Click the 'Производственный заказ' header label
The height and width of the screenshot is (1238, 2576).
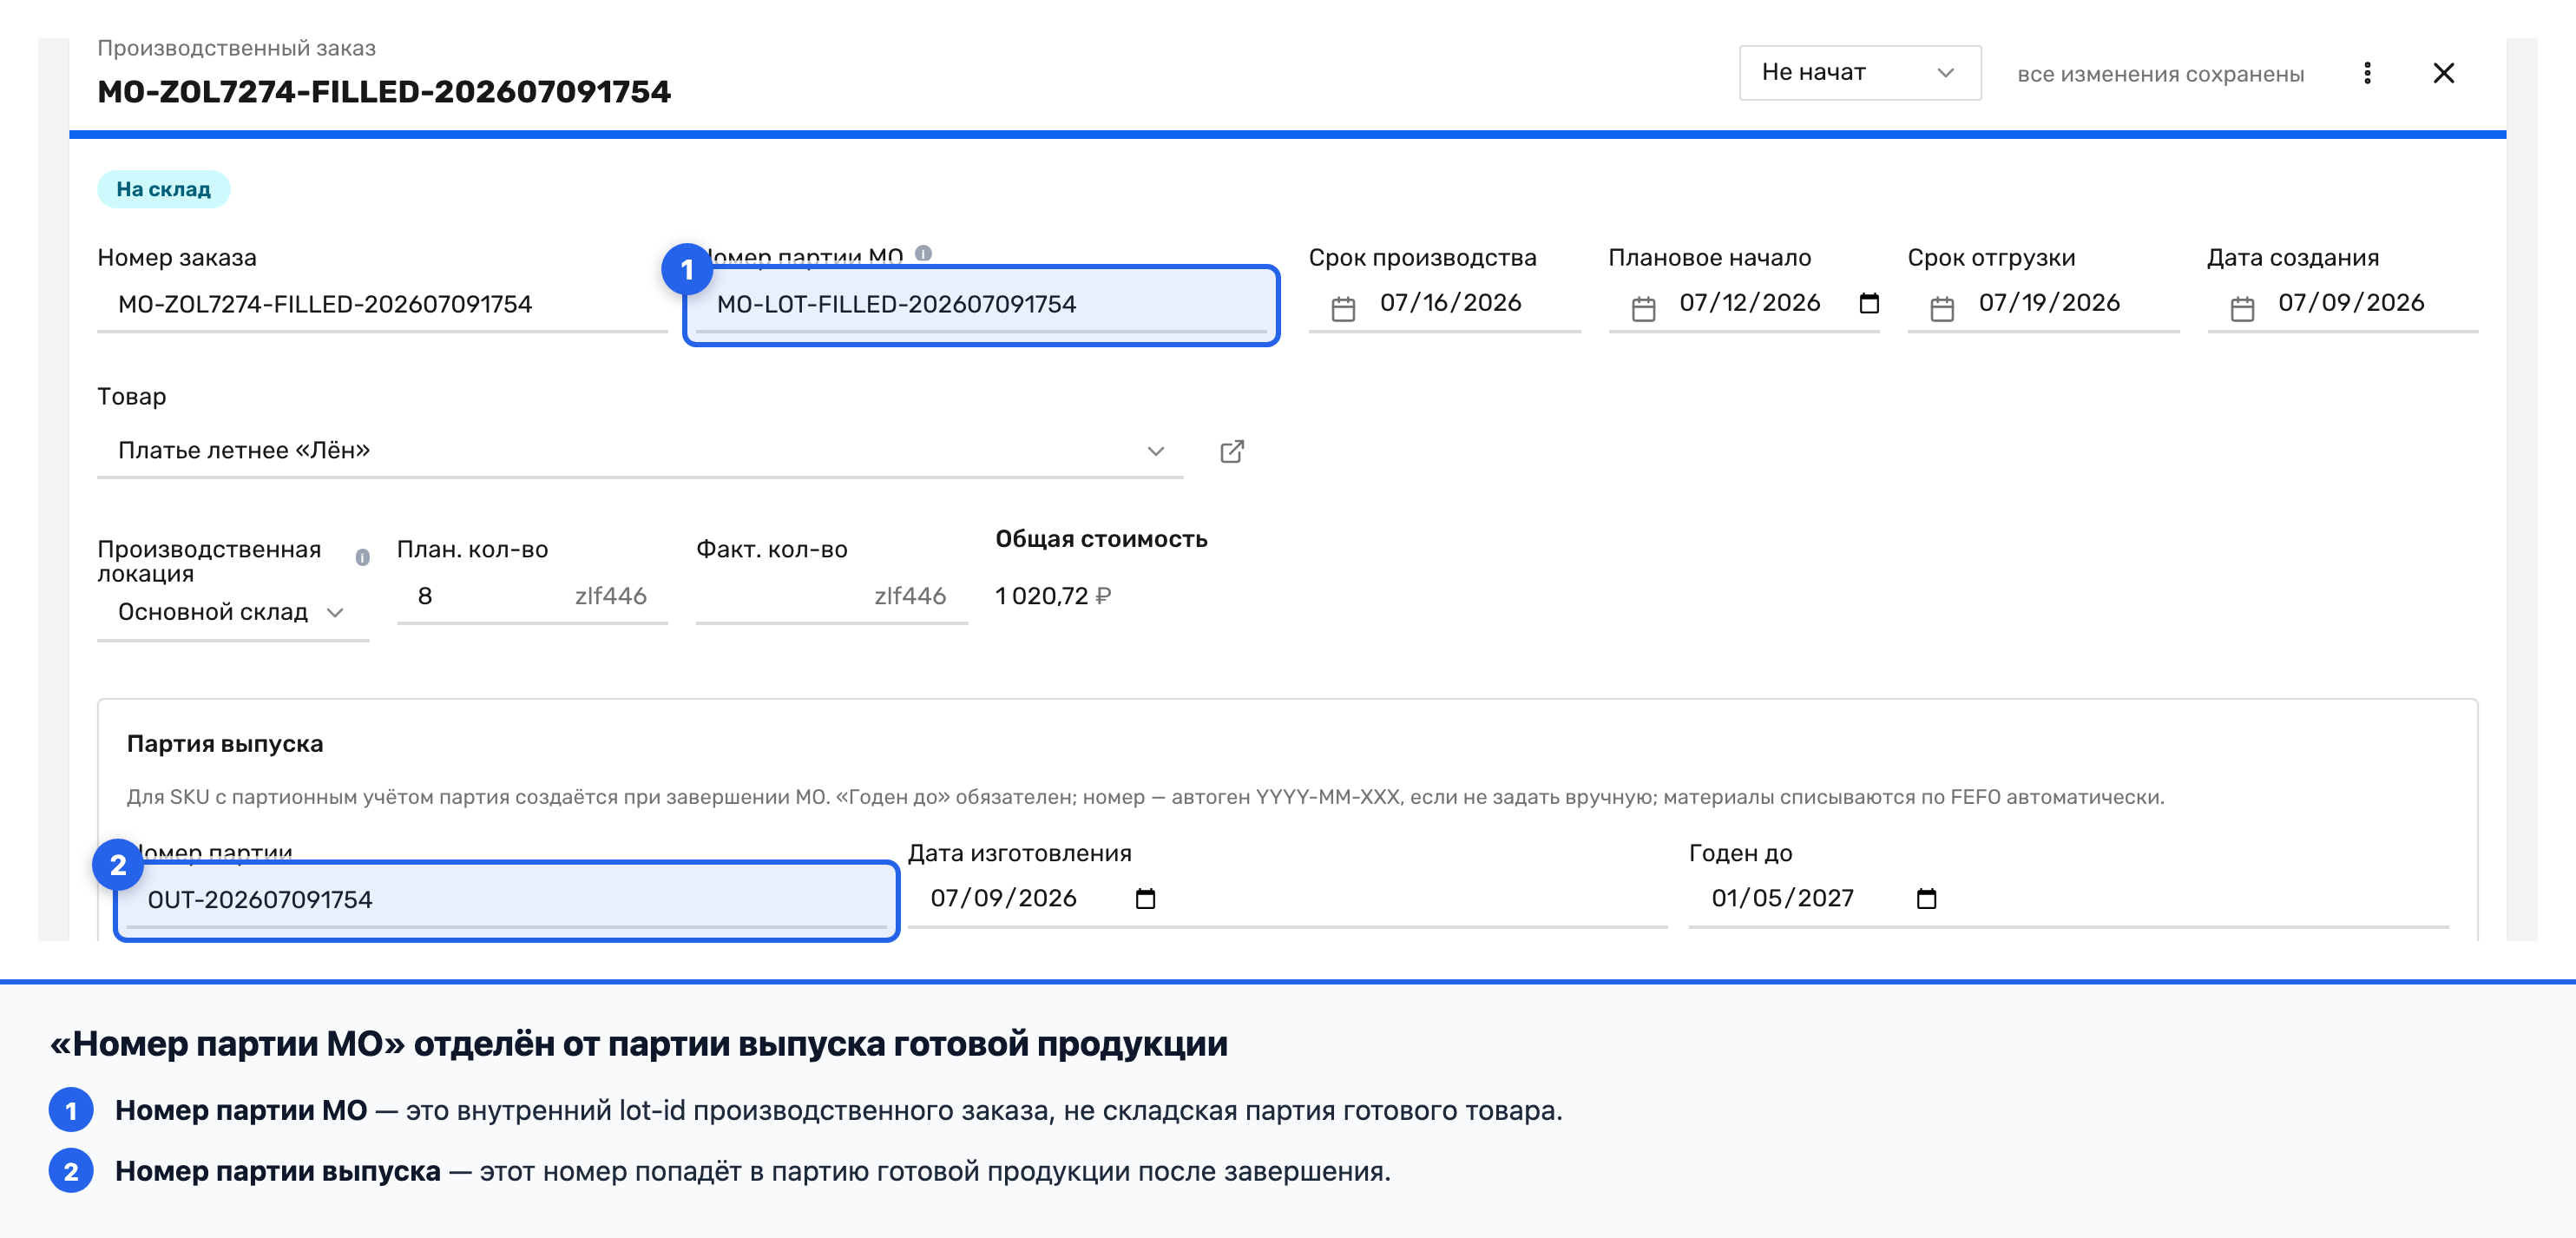point(237,48)
